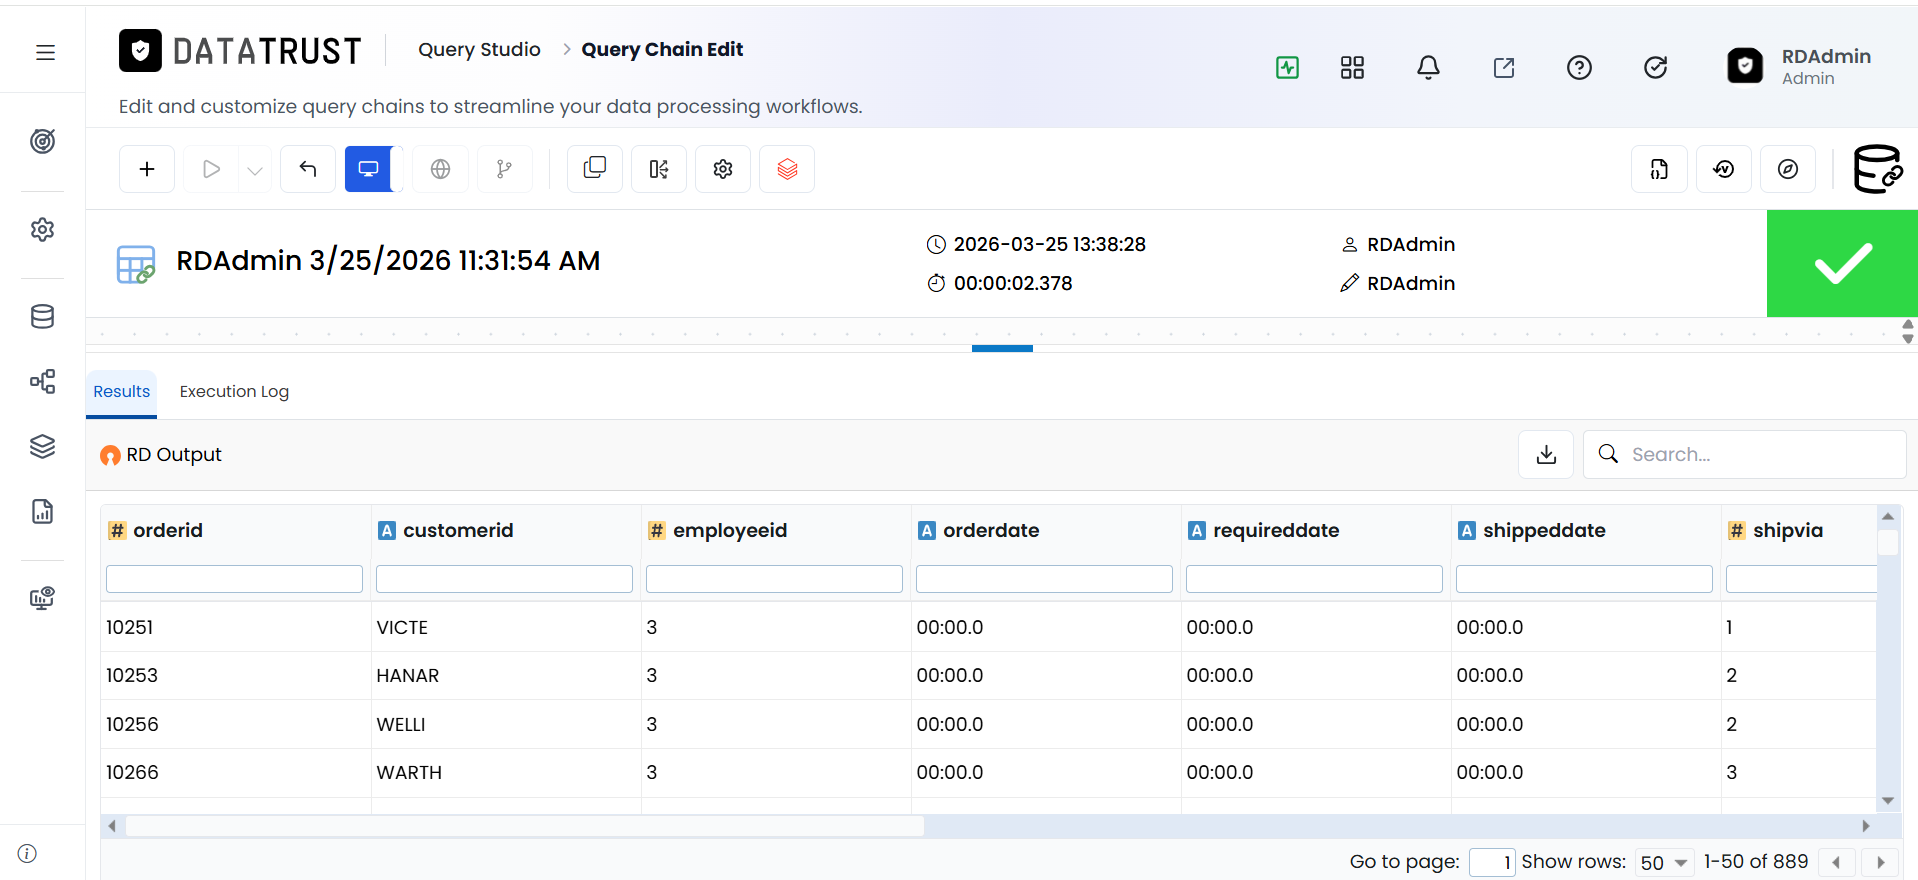Image resolution: width=1918 pixels, height=880 pixels.
Task: Click the external link open icon
Action: tap(1504, 67)
